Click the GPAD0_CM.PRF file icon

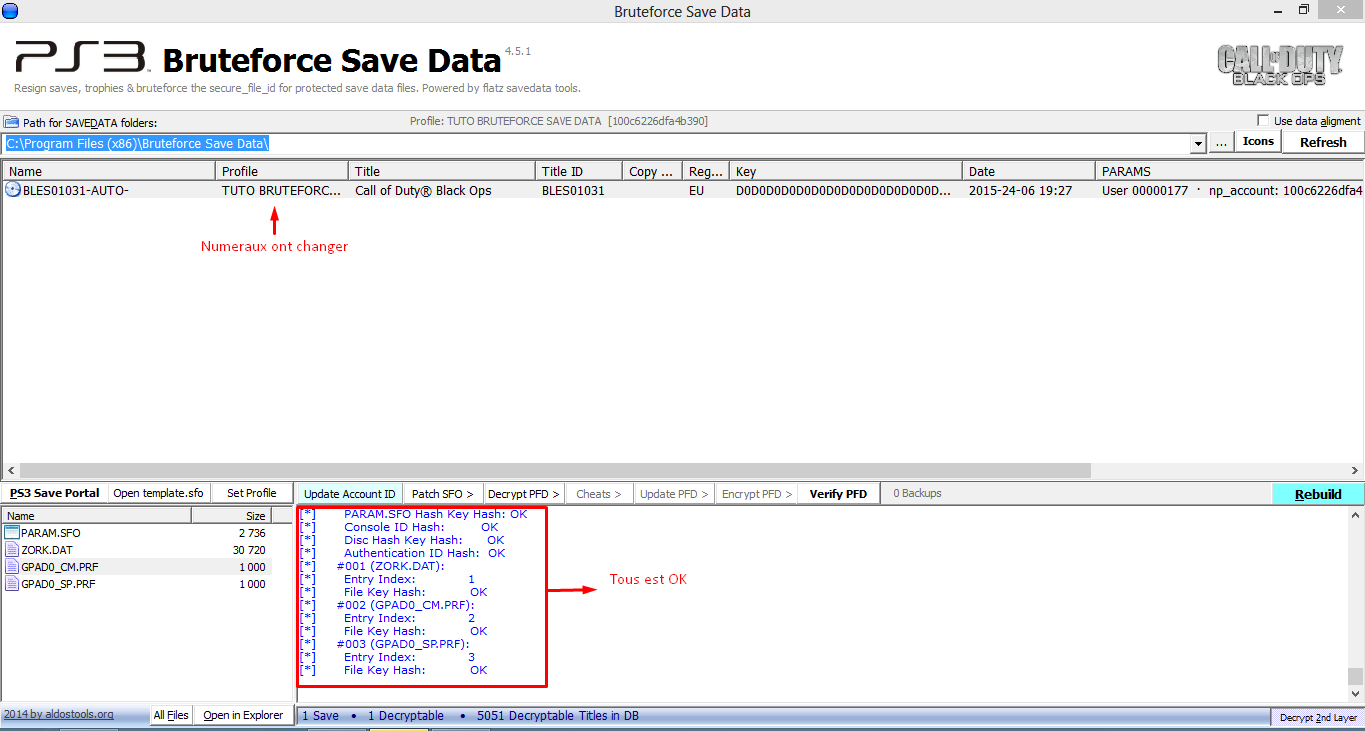(12, 567)
